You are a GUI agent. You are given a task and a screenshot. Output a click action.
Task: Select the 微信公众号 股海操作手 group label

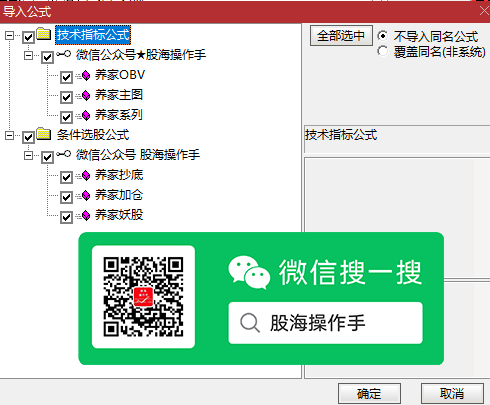point(138,155)
